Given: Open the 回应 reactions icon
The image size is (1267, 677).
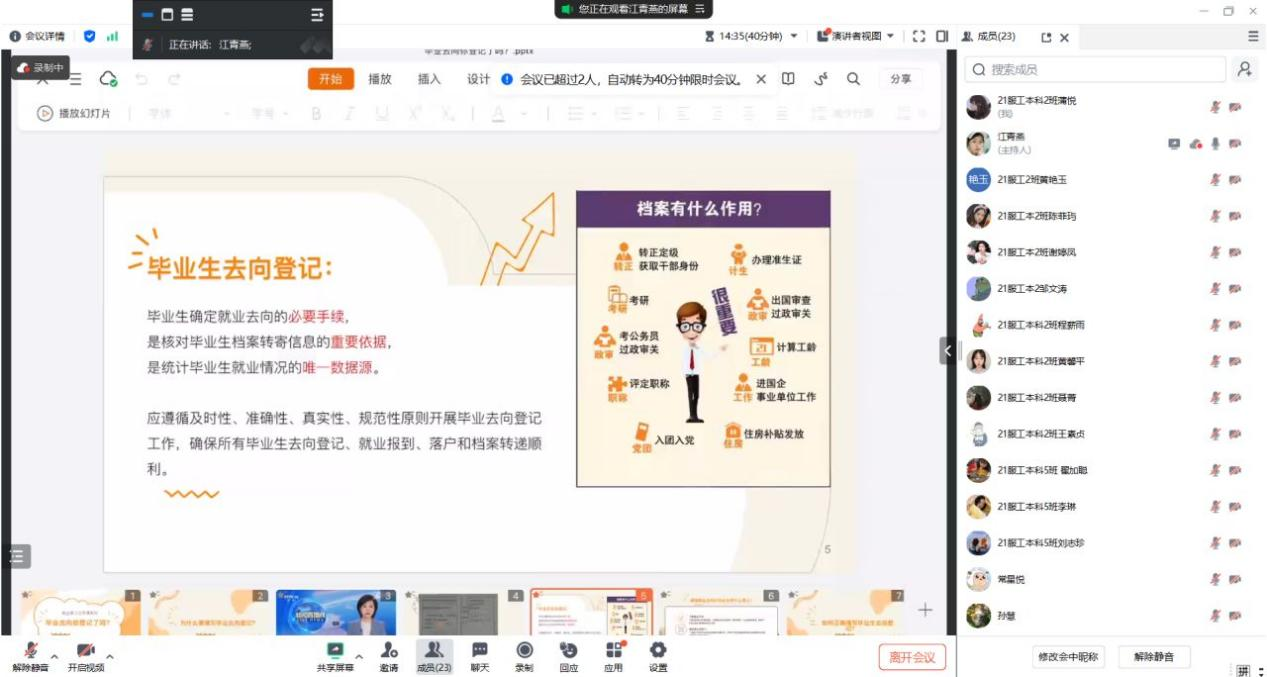Looking at the screenshot, I should click(x=568, y=652).
